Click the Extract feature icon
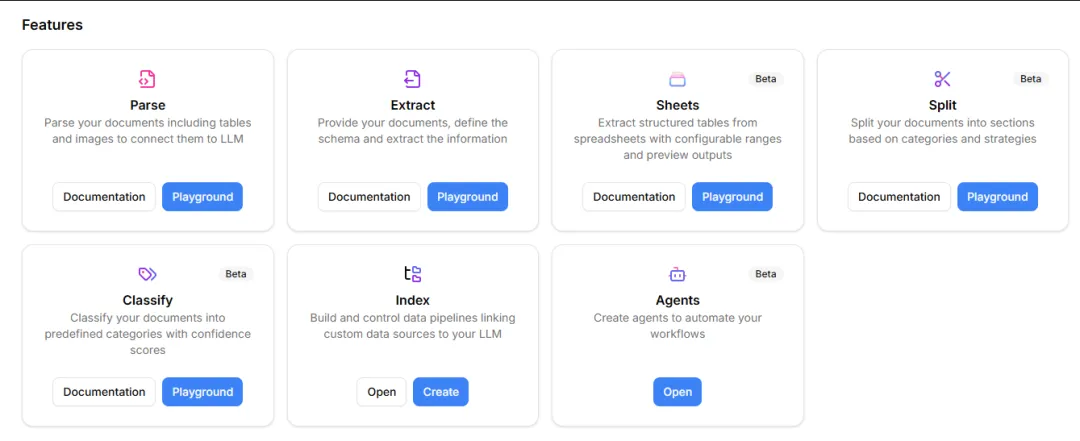The image size is (1080, 441). [412, 79]
